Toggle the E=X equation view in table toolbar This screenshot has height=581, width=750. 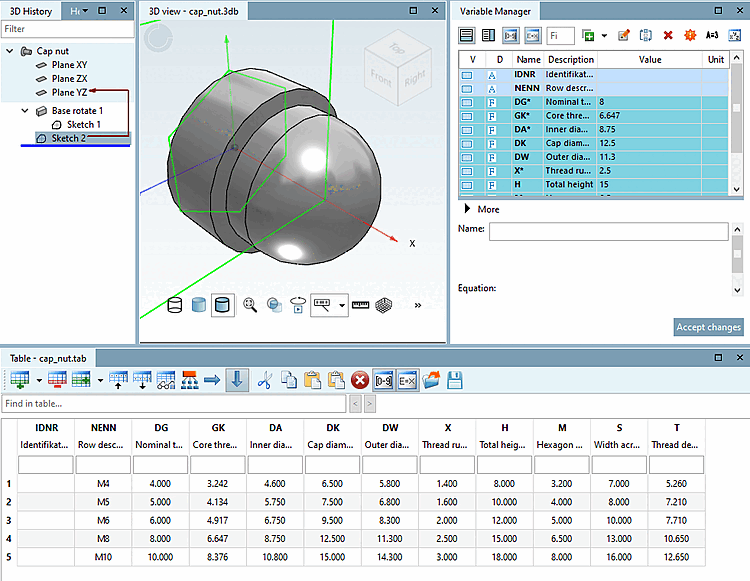click(x=407, y=380)
